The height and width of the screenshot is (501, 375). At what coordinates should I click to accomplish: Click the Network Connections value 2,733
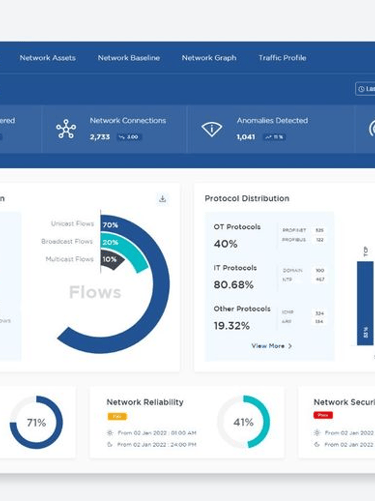pyautogui.click(x=100, y=137)
